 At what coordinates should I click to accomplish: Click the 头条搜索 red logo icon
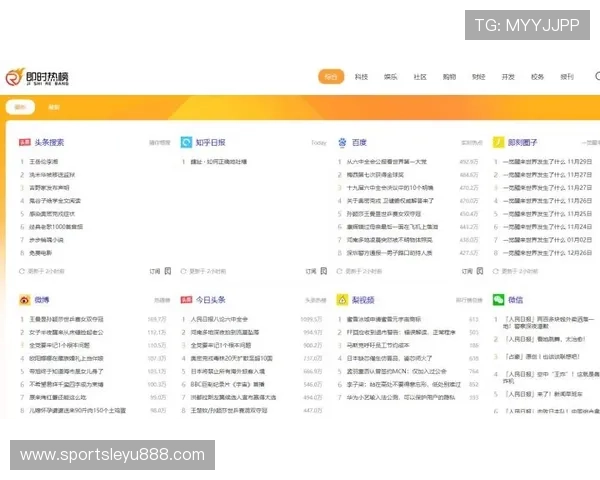25,142
